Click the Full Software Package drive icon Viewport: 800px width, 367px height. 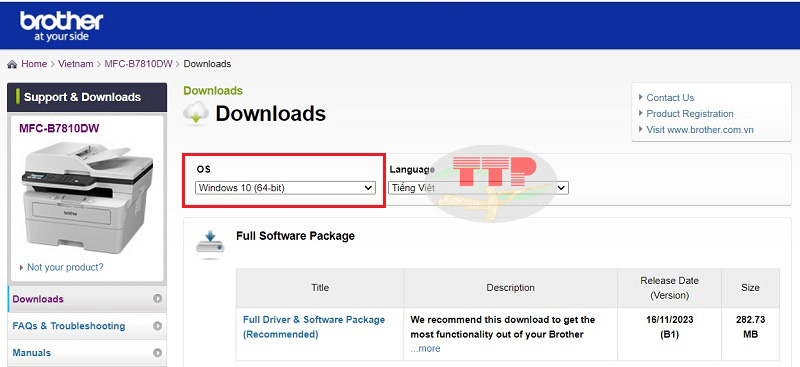pos(210,244)
